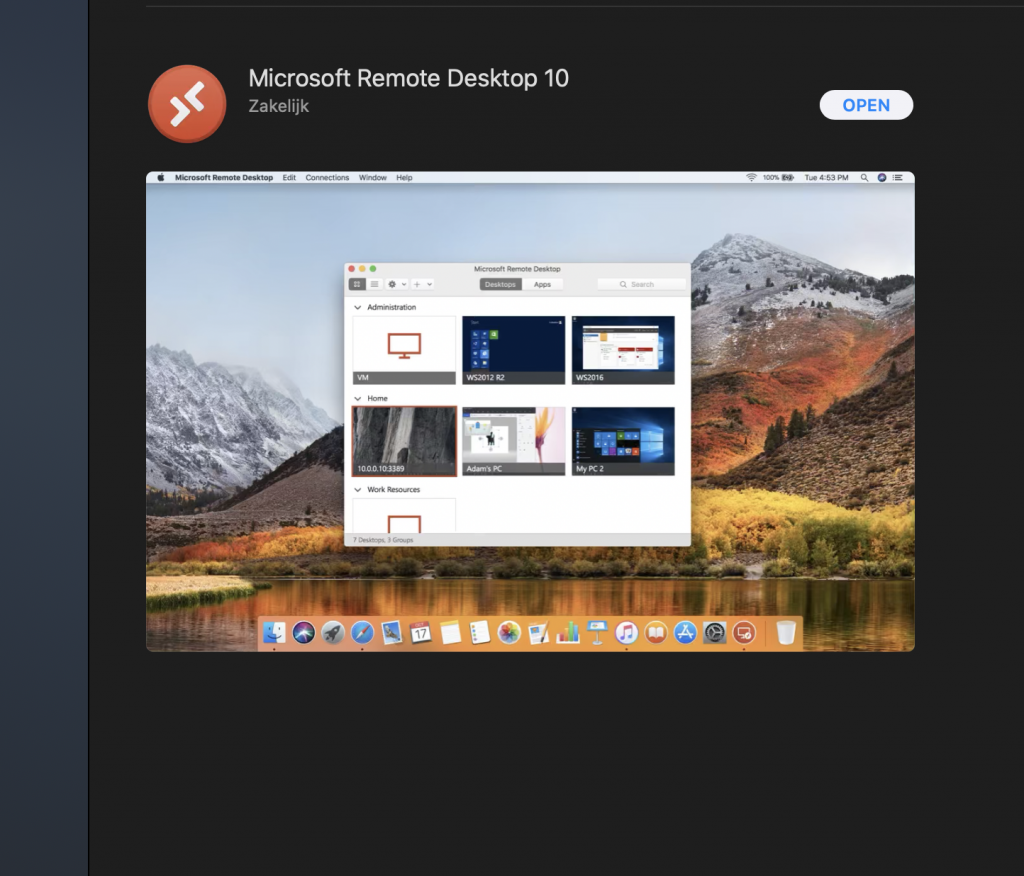Open App Store in the dock

pos(685,632)
